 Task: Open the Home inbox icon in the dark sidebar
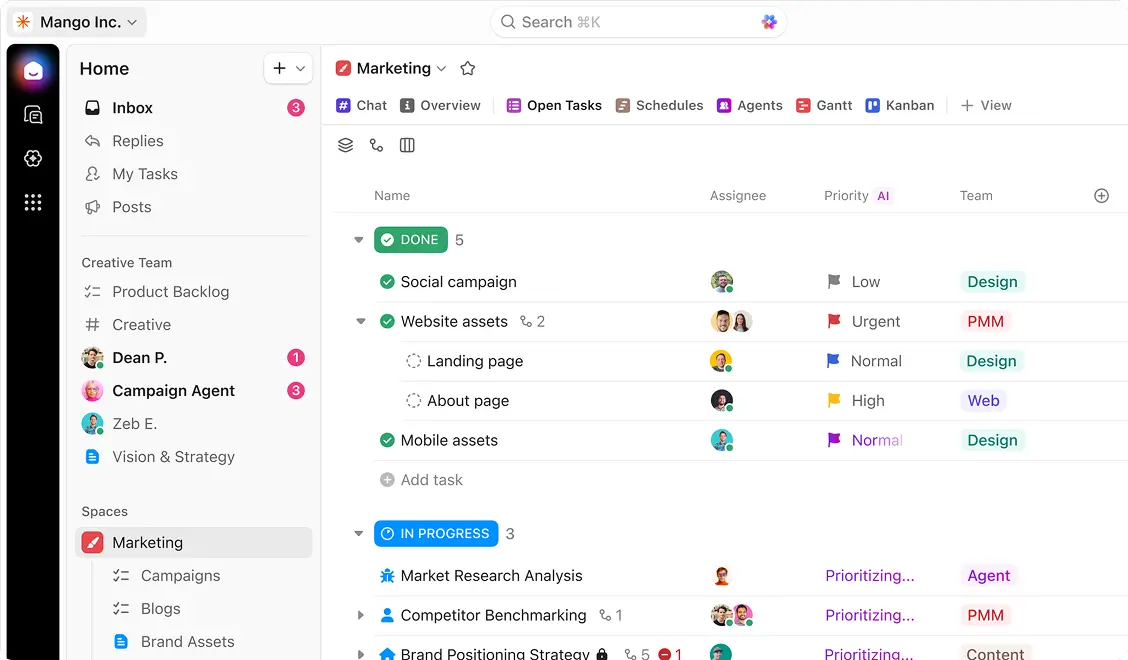click(33, 70)
